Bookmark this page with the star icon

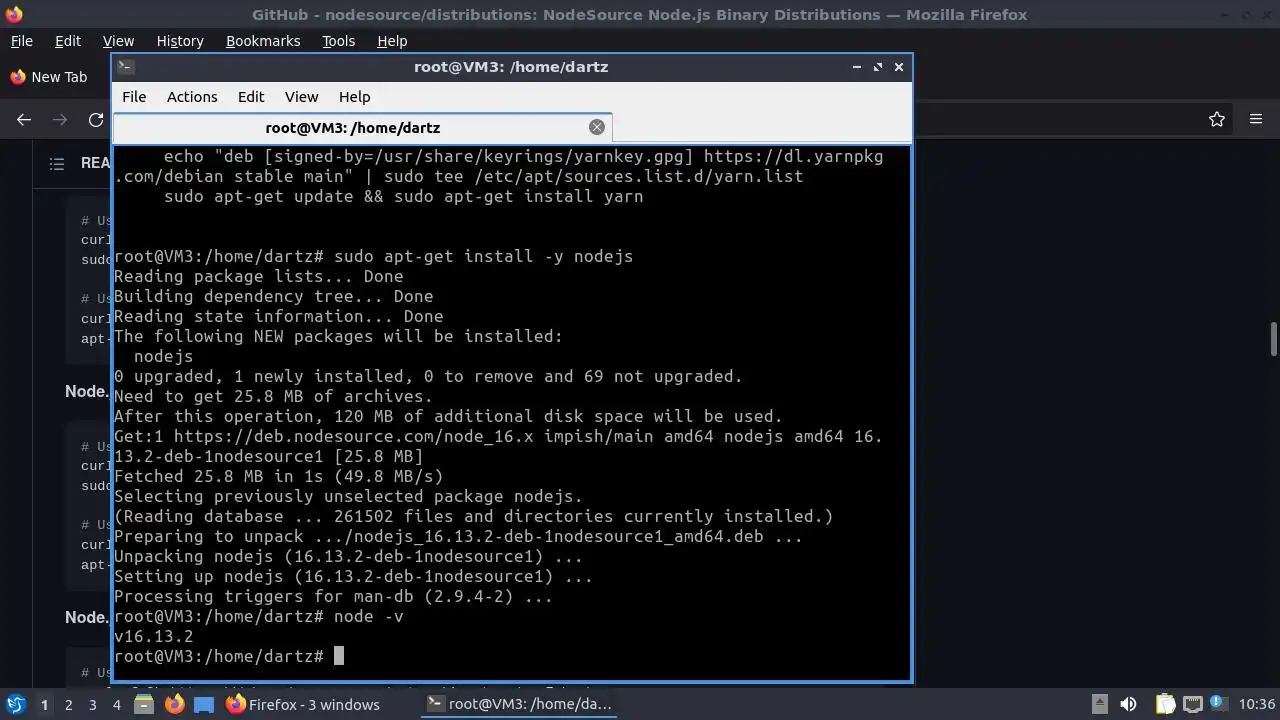1217,119
